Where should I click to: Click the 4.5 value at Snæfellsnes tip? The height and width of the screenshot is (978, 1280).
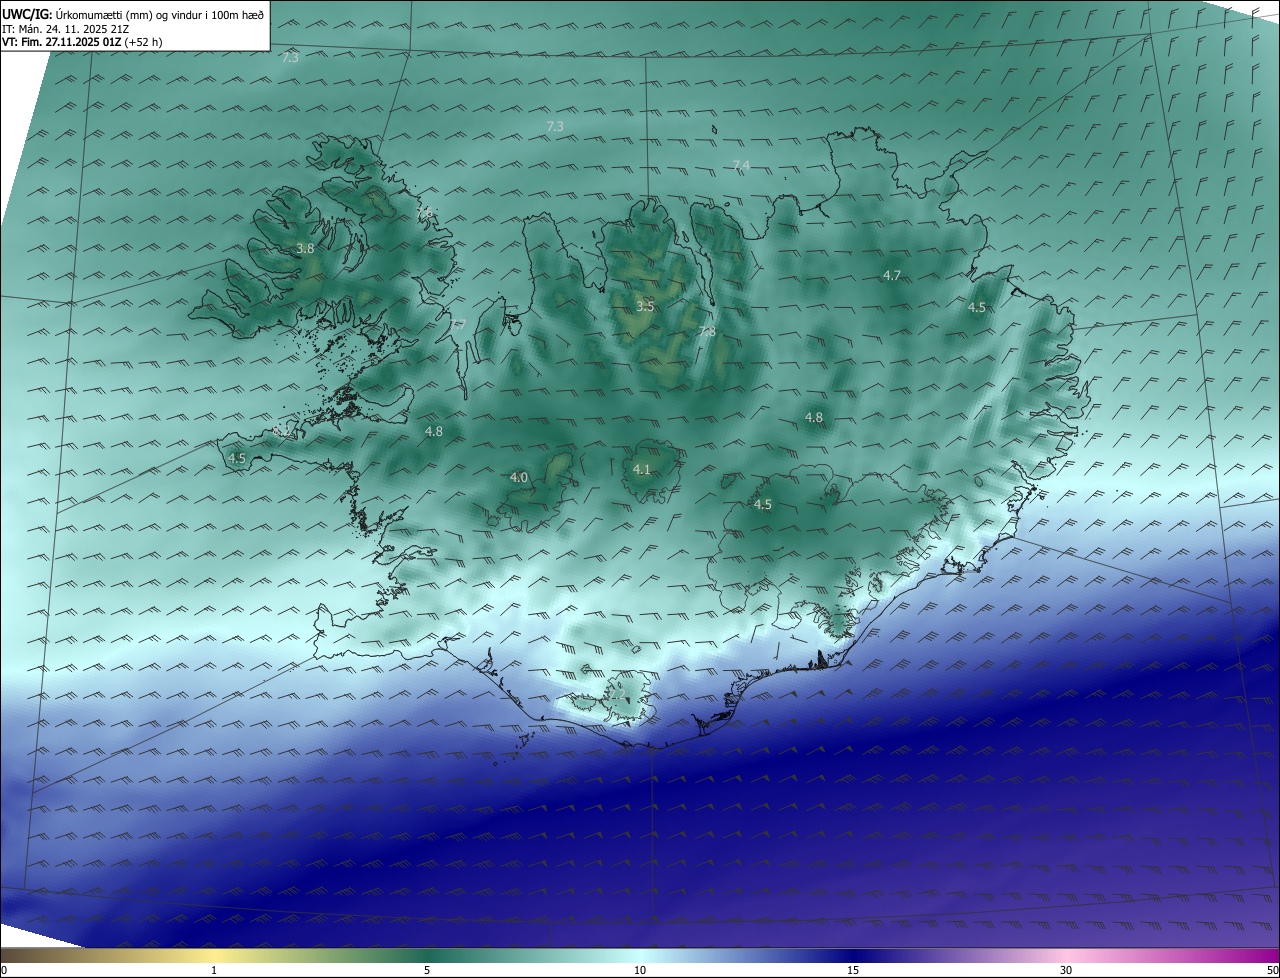click(237, 458)
